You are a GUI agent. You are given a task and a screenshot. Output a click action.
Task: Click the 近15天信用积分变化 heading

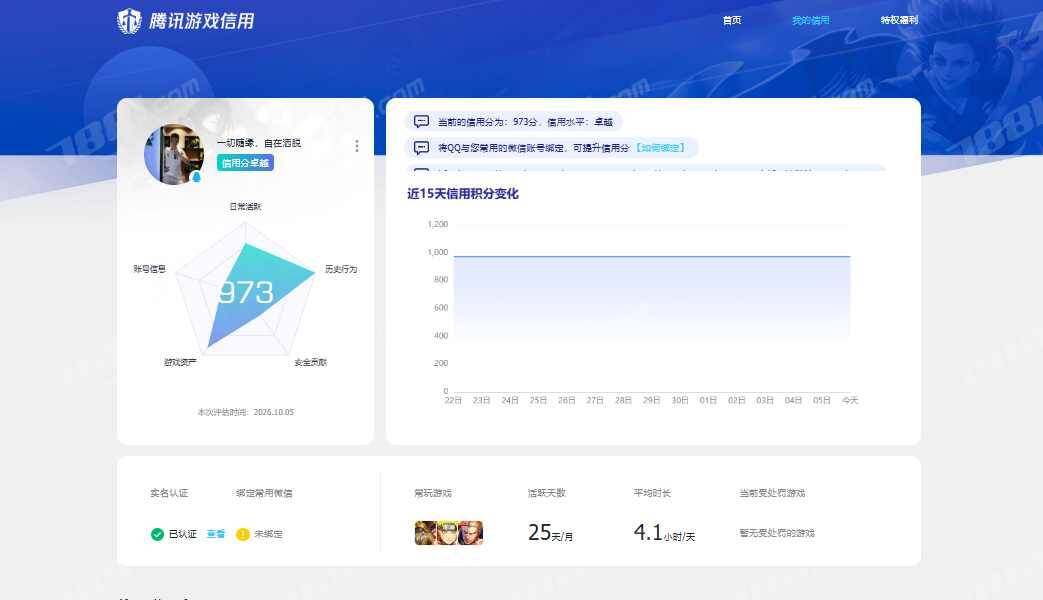463,194
